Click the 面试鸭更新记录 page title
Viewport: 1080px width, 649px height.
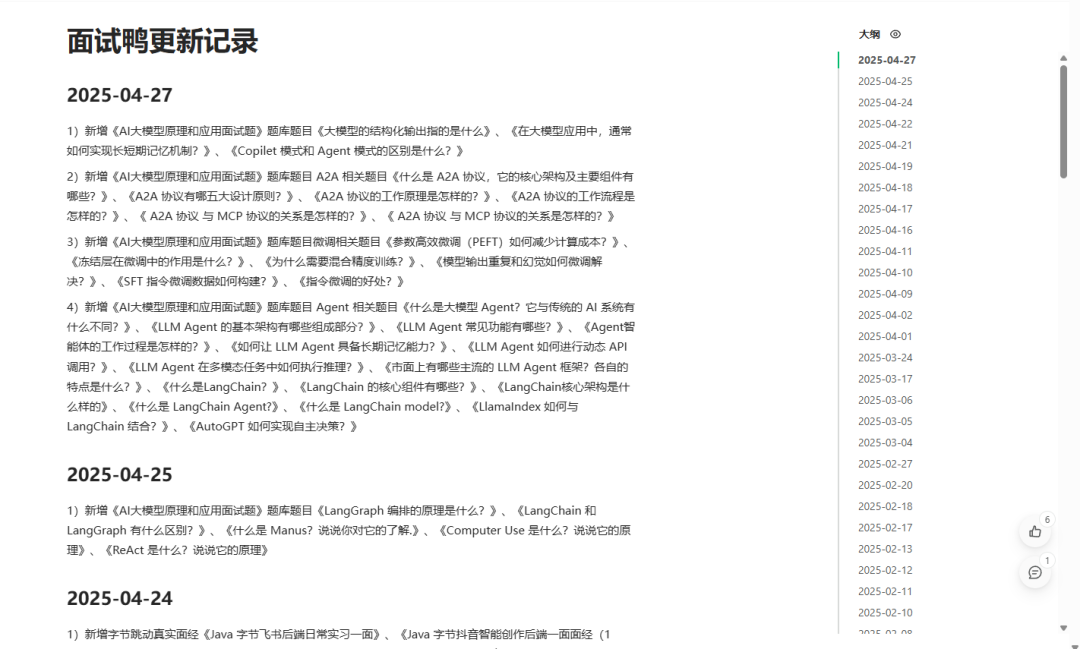tap(163, 41)
